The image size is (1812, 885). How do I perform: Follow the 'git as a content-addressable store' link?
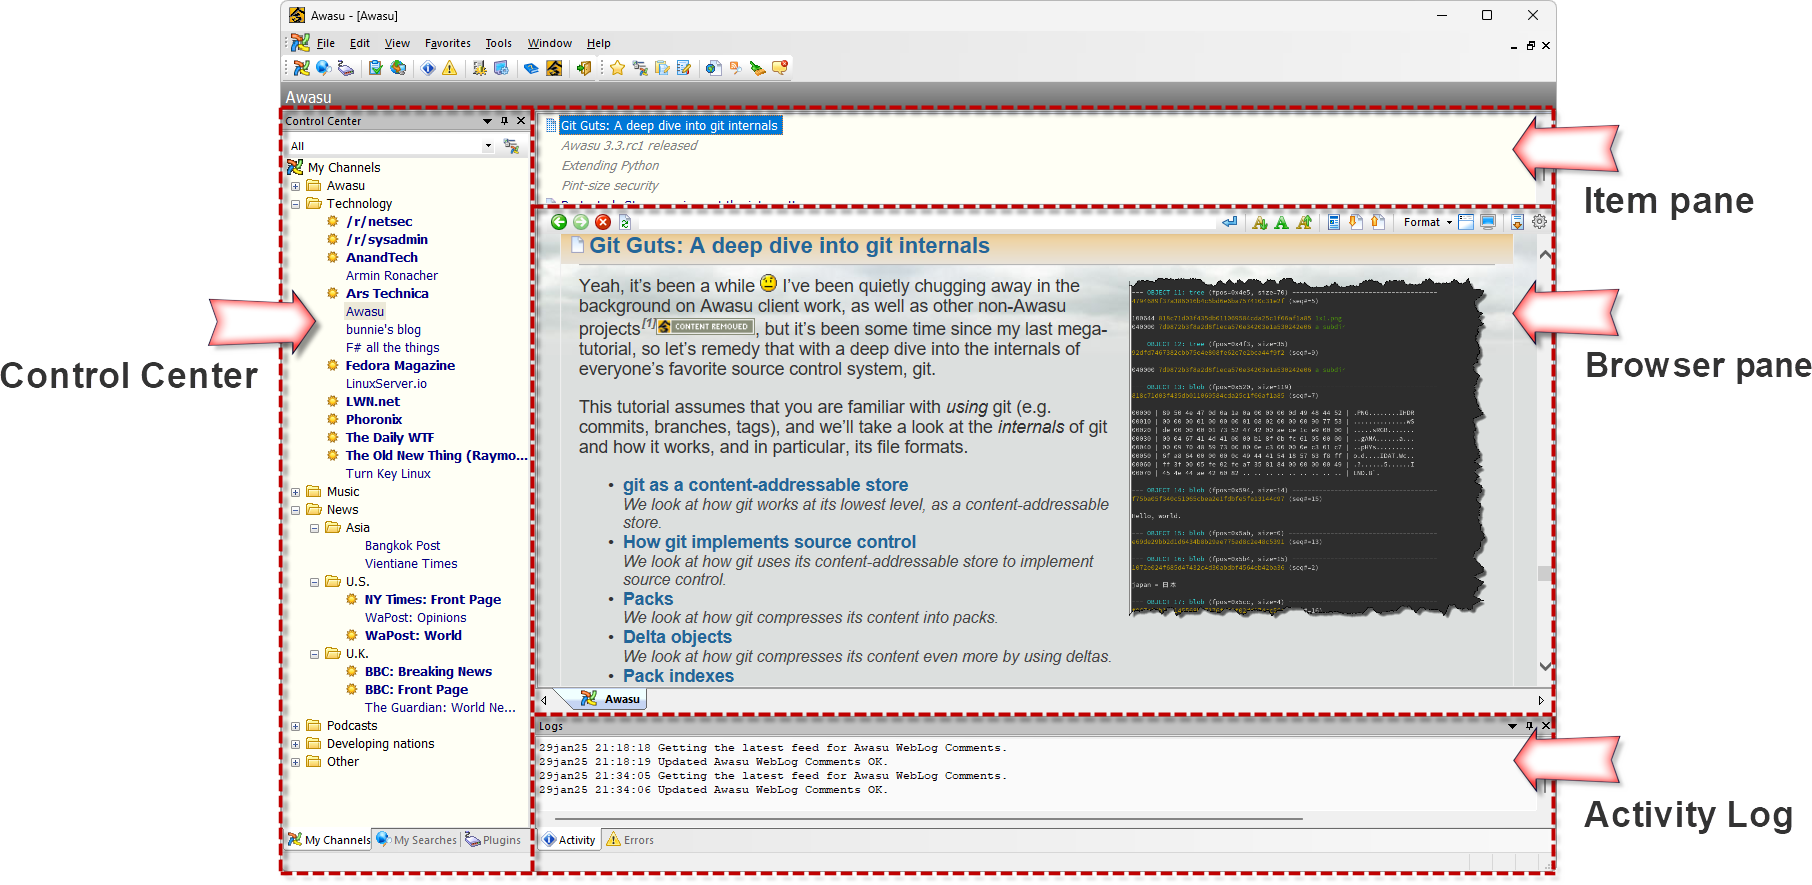click(766, 485)
